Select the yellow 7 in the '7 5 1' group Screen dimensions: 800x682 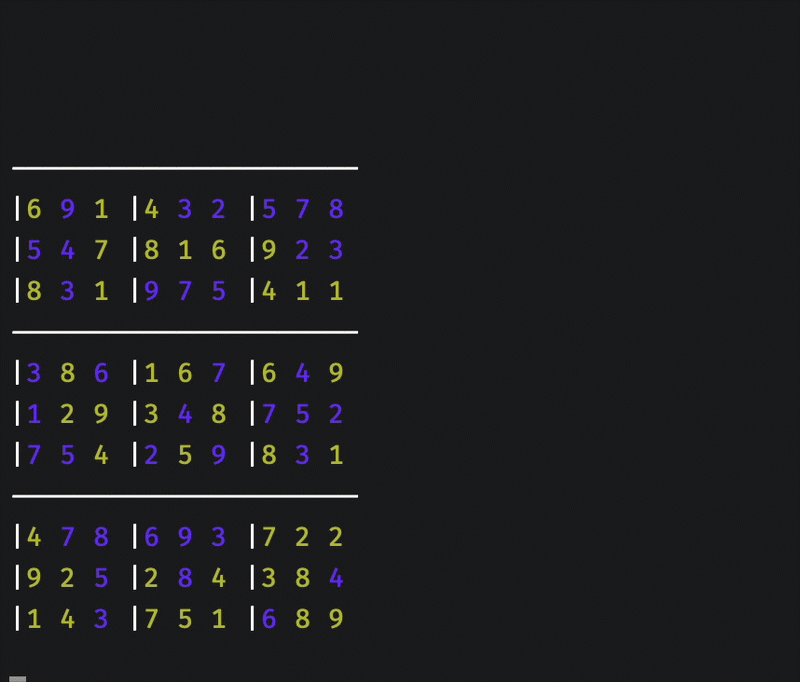[152, 619]
